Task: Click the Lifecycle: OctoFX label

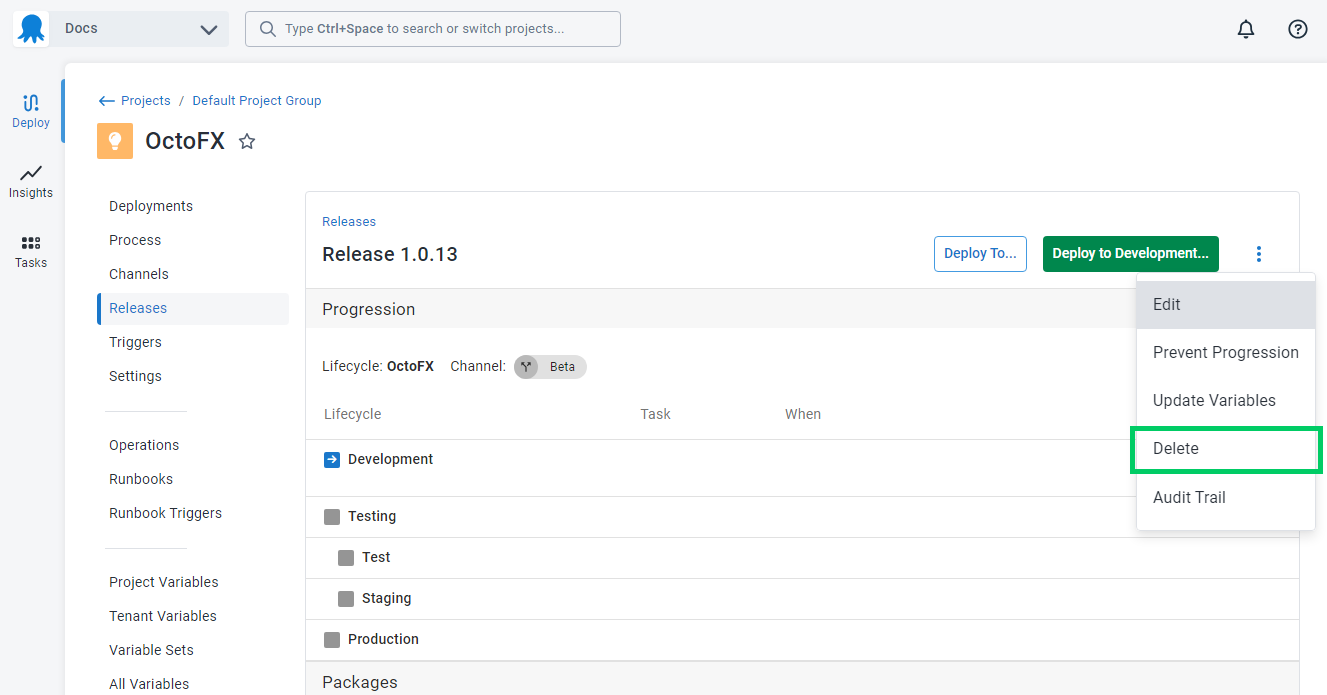Action: 378,367
